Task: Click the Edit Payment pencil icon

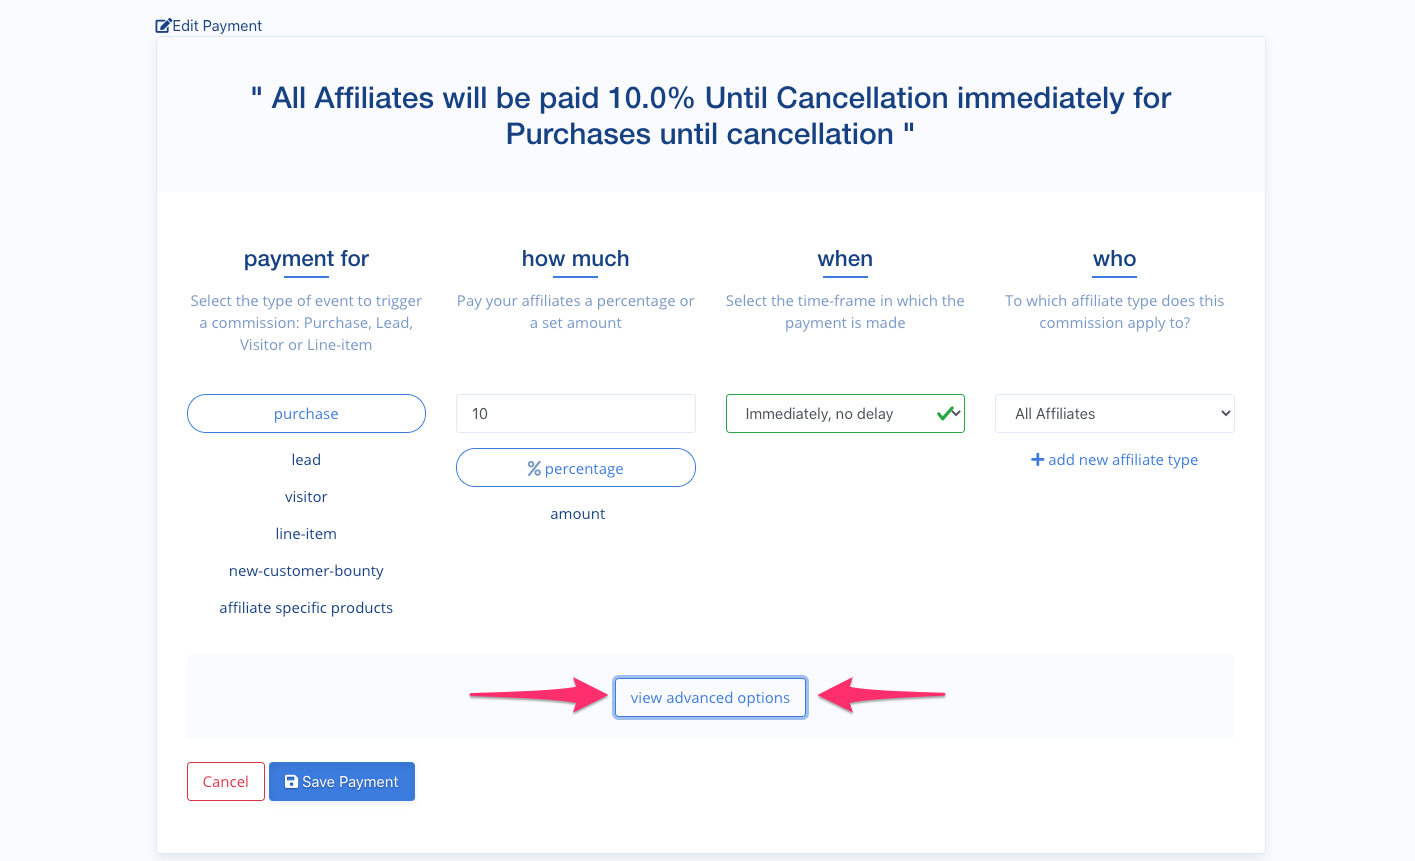Action: [161, 24]
